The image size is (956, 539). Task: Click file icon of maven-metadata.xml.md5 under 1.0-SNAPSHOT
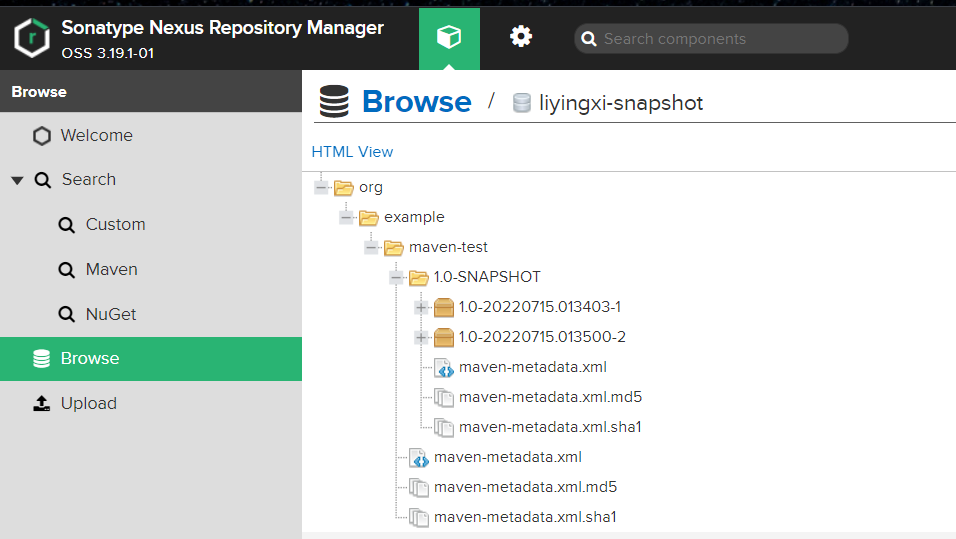coord(444,398)
